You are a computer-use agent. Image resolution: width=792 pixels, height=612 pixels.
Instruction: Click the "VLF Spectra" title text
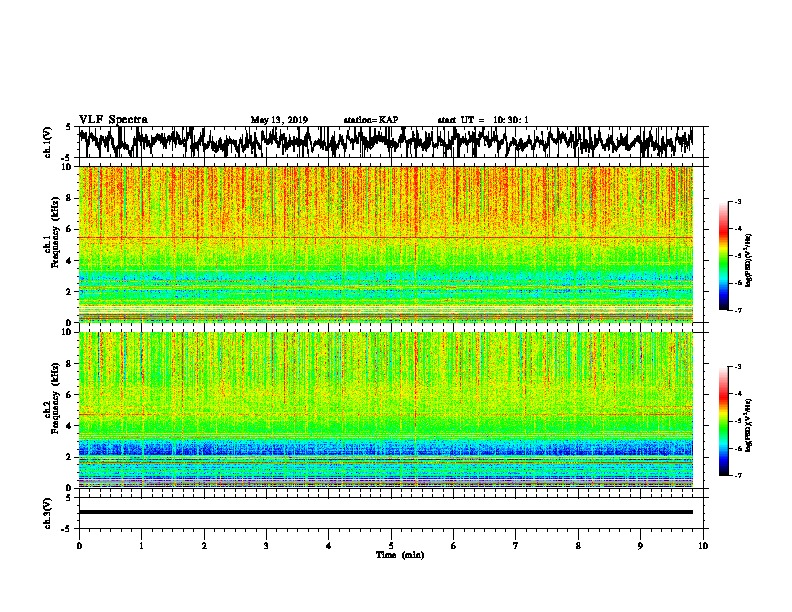tap(113, 120)
